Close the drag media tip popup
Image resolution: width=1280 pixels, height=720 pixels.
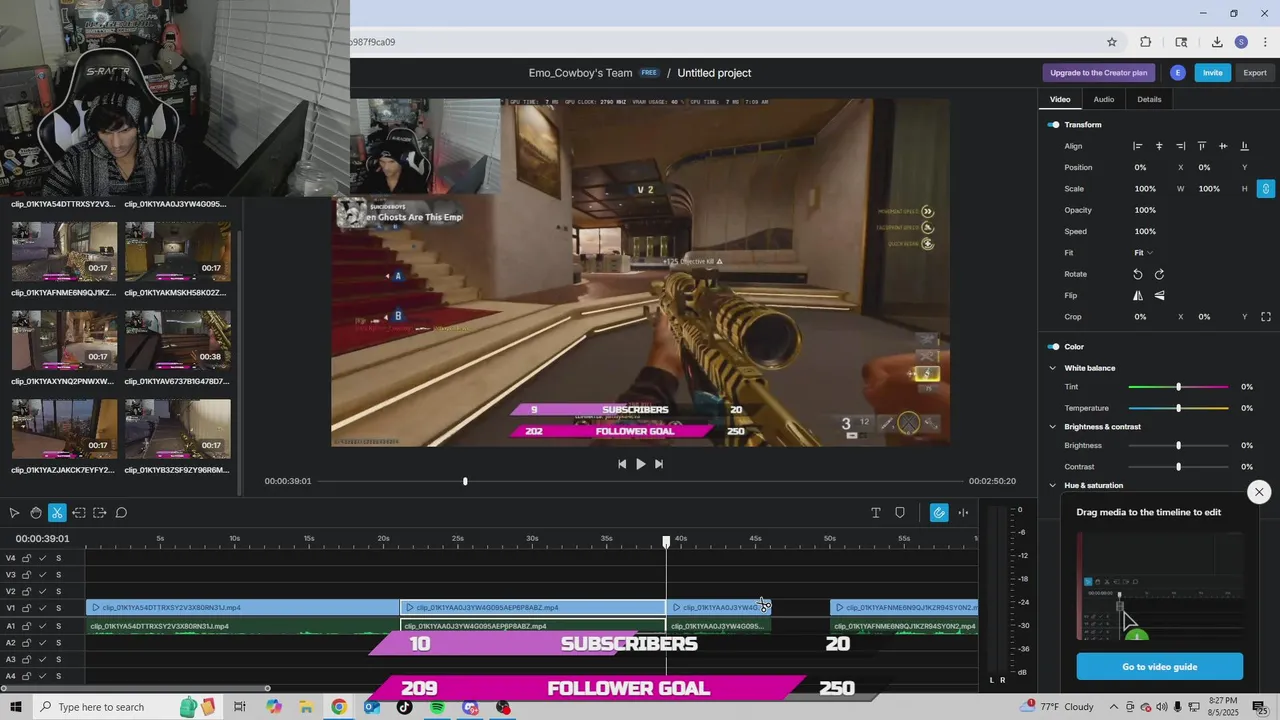1259,491
